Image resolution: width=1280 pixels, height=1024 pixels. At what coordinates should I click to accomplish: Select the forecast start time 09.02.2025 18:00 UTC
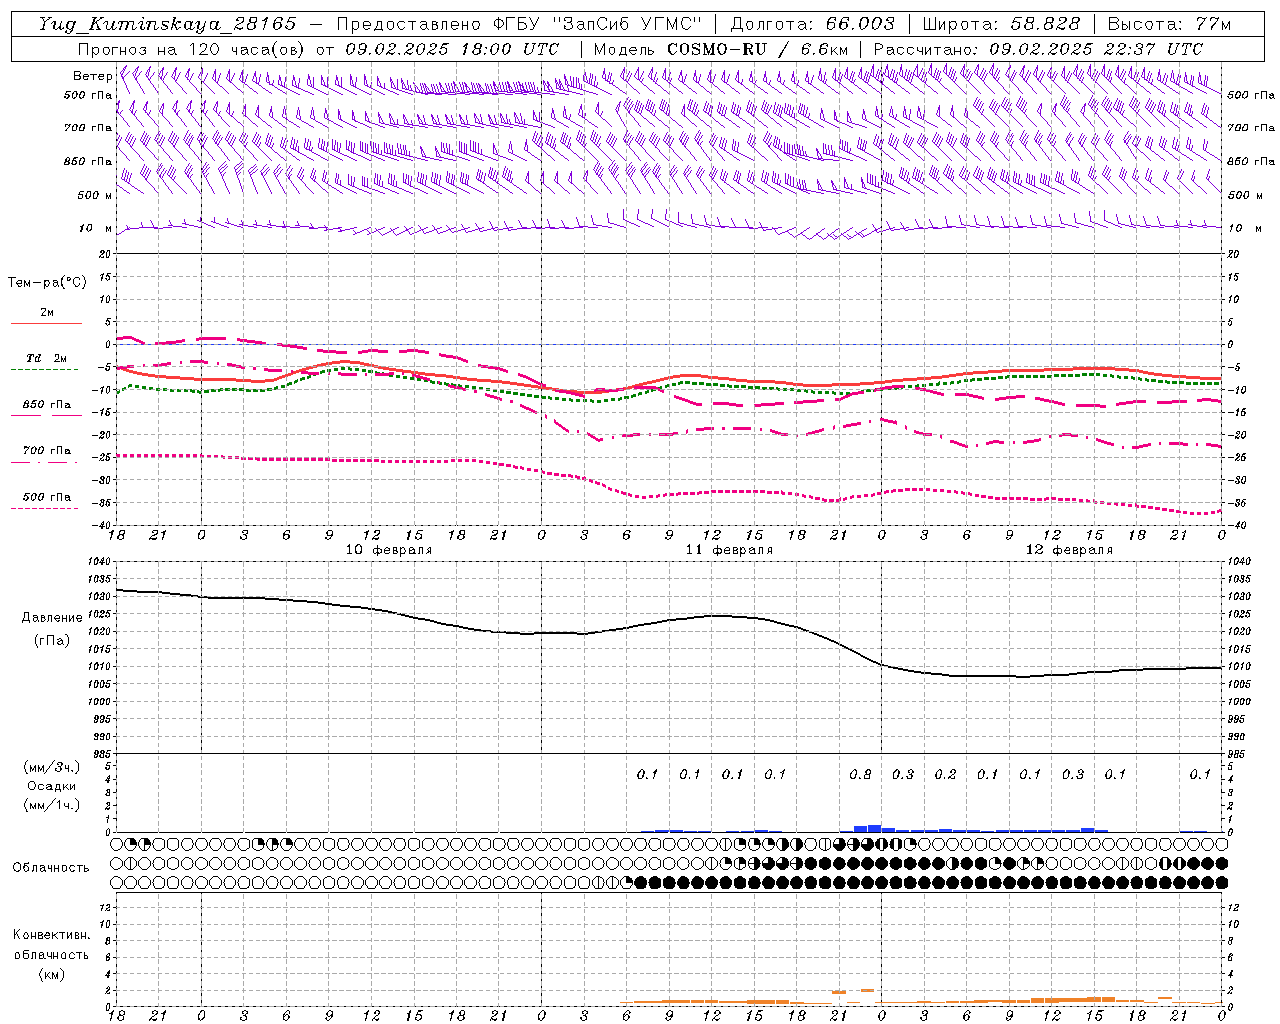click(452, 49)
